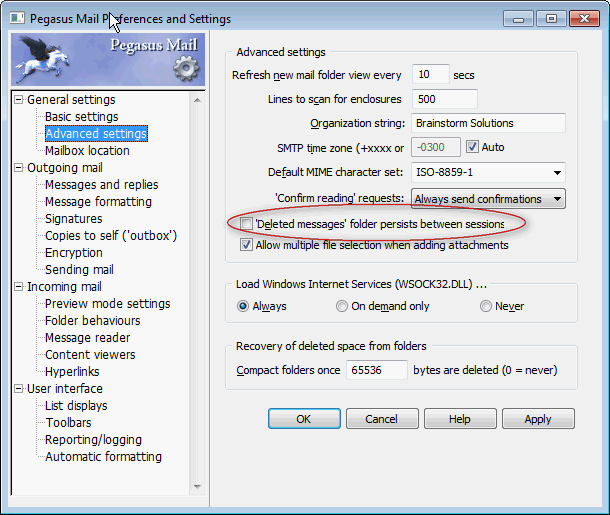Screen dimensions: 610x515
Task: Click the OK button
Action: tap(304, 419)
